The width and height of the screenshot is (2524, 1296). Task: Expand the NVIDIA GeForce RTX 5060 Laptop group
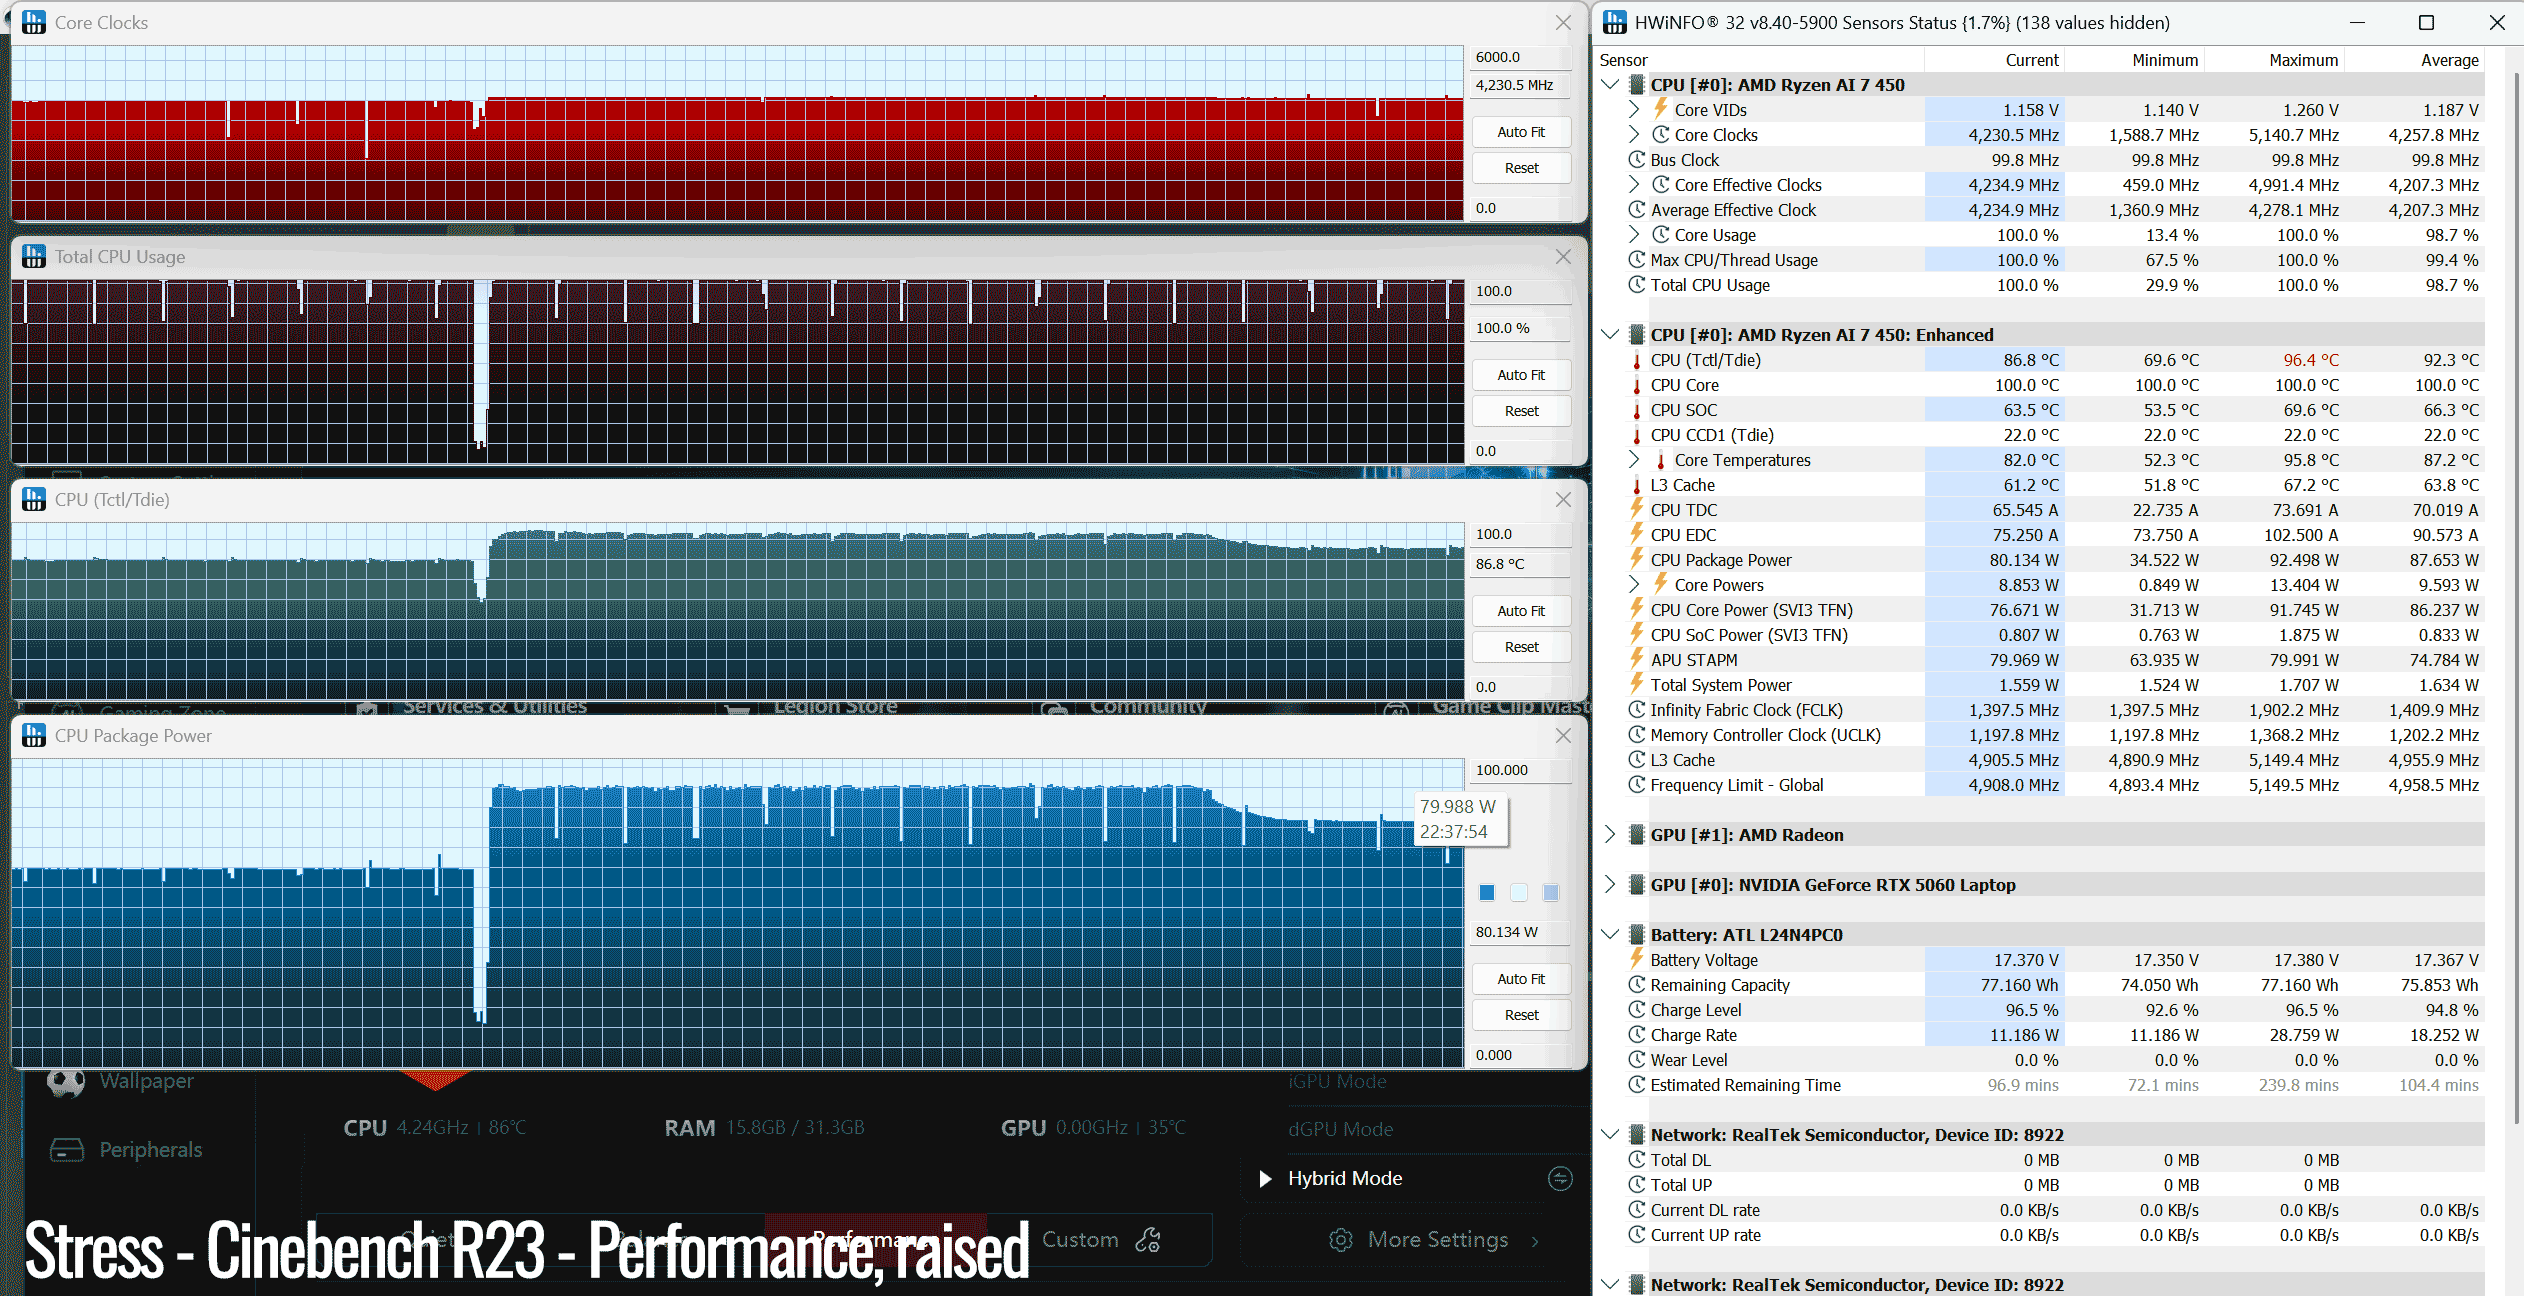[x=1610, y=885]
